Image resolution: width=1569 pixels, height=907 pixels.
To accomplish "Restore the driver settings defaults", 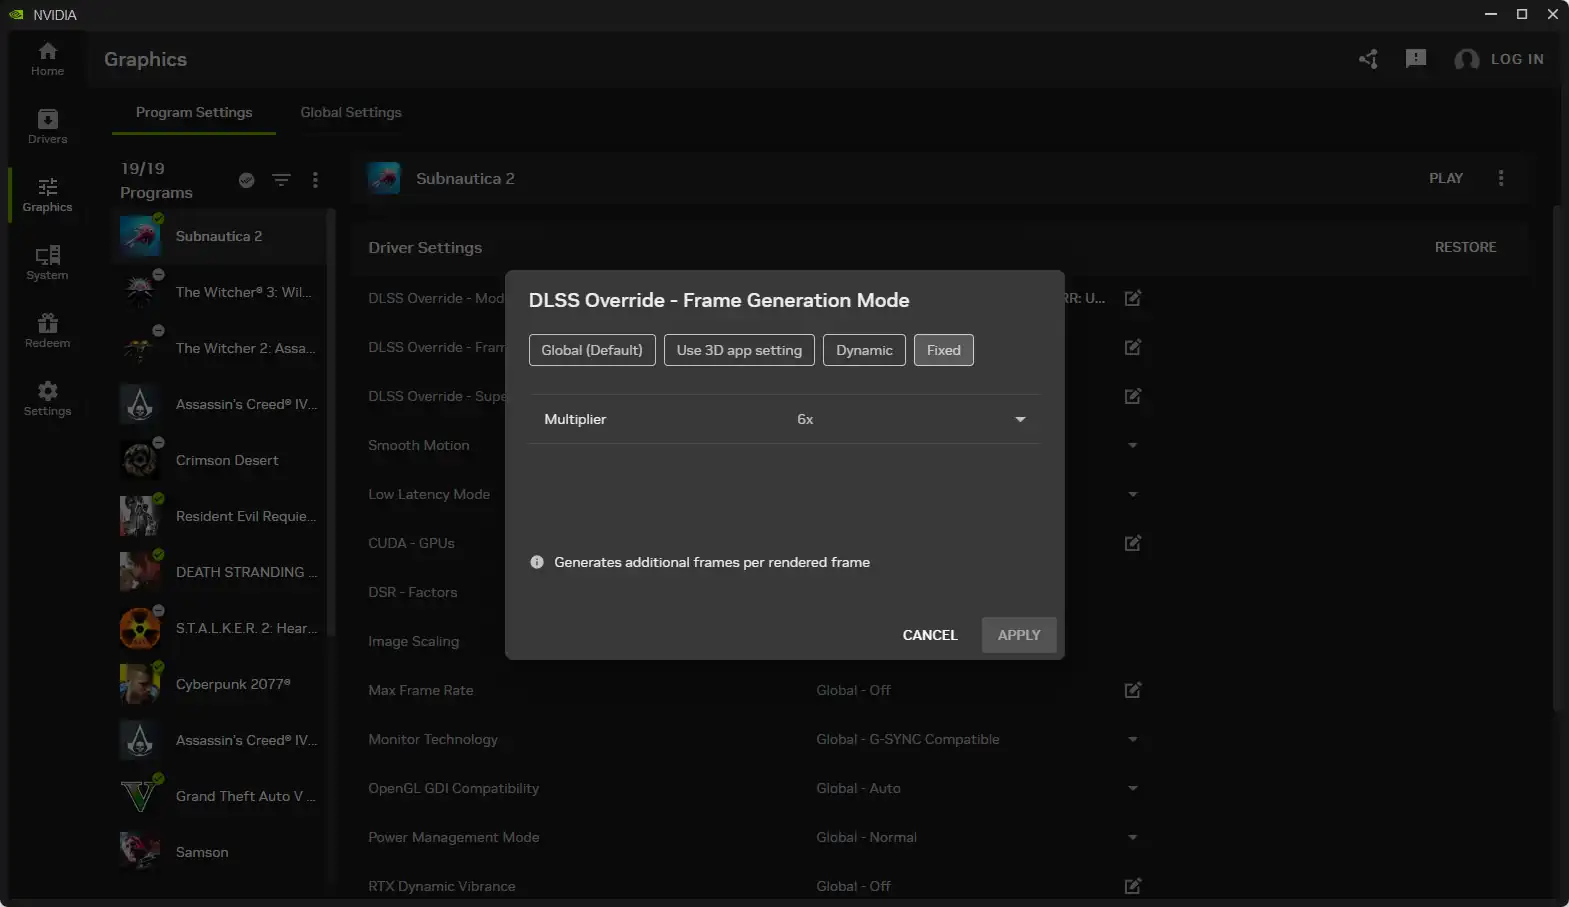I will [x=1465, y=247].
